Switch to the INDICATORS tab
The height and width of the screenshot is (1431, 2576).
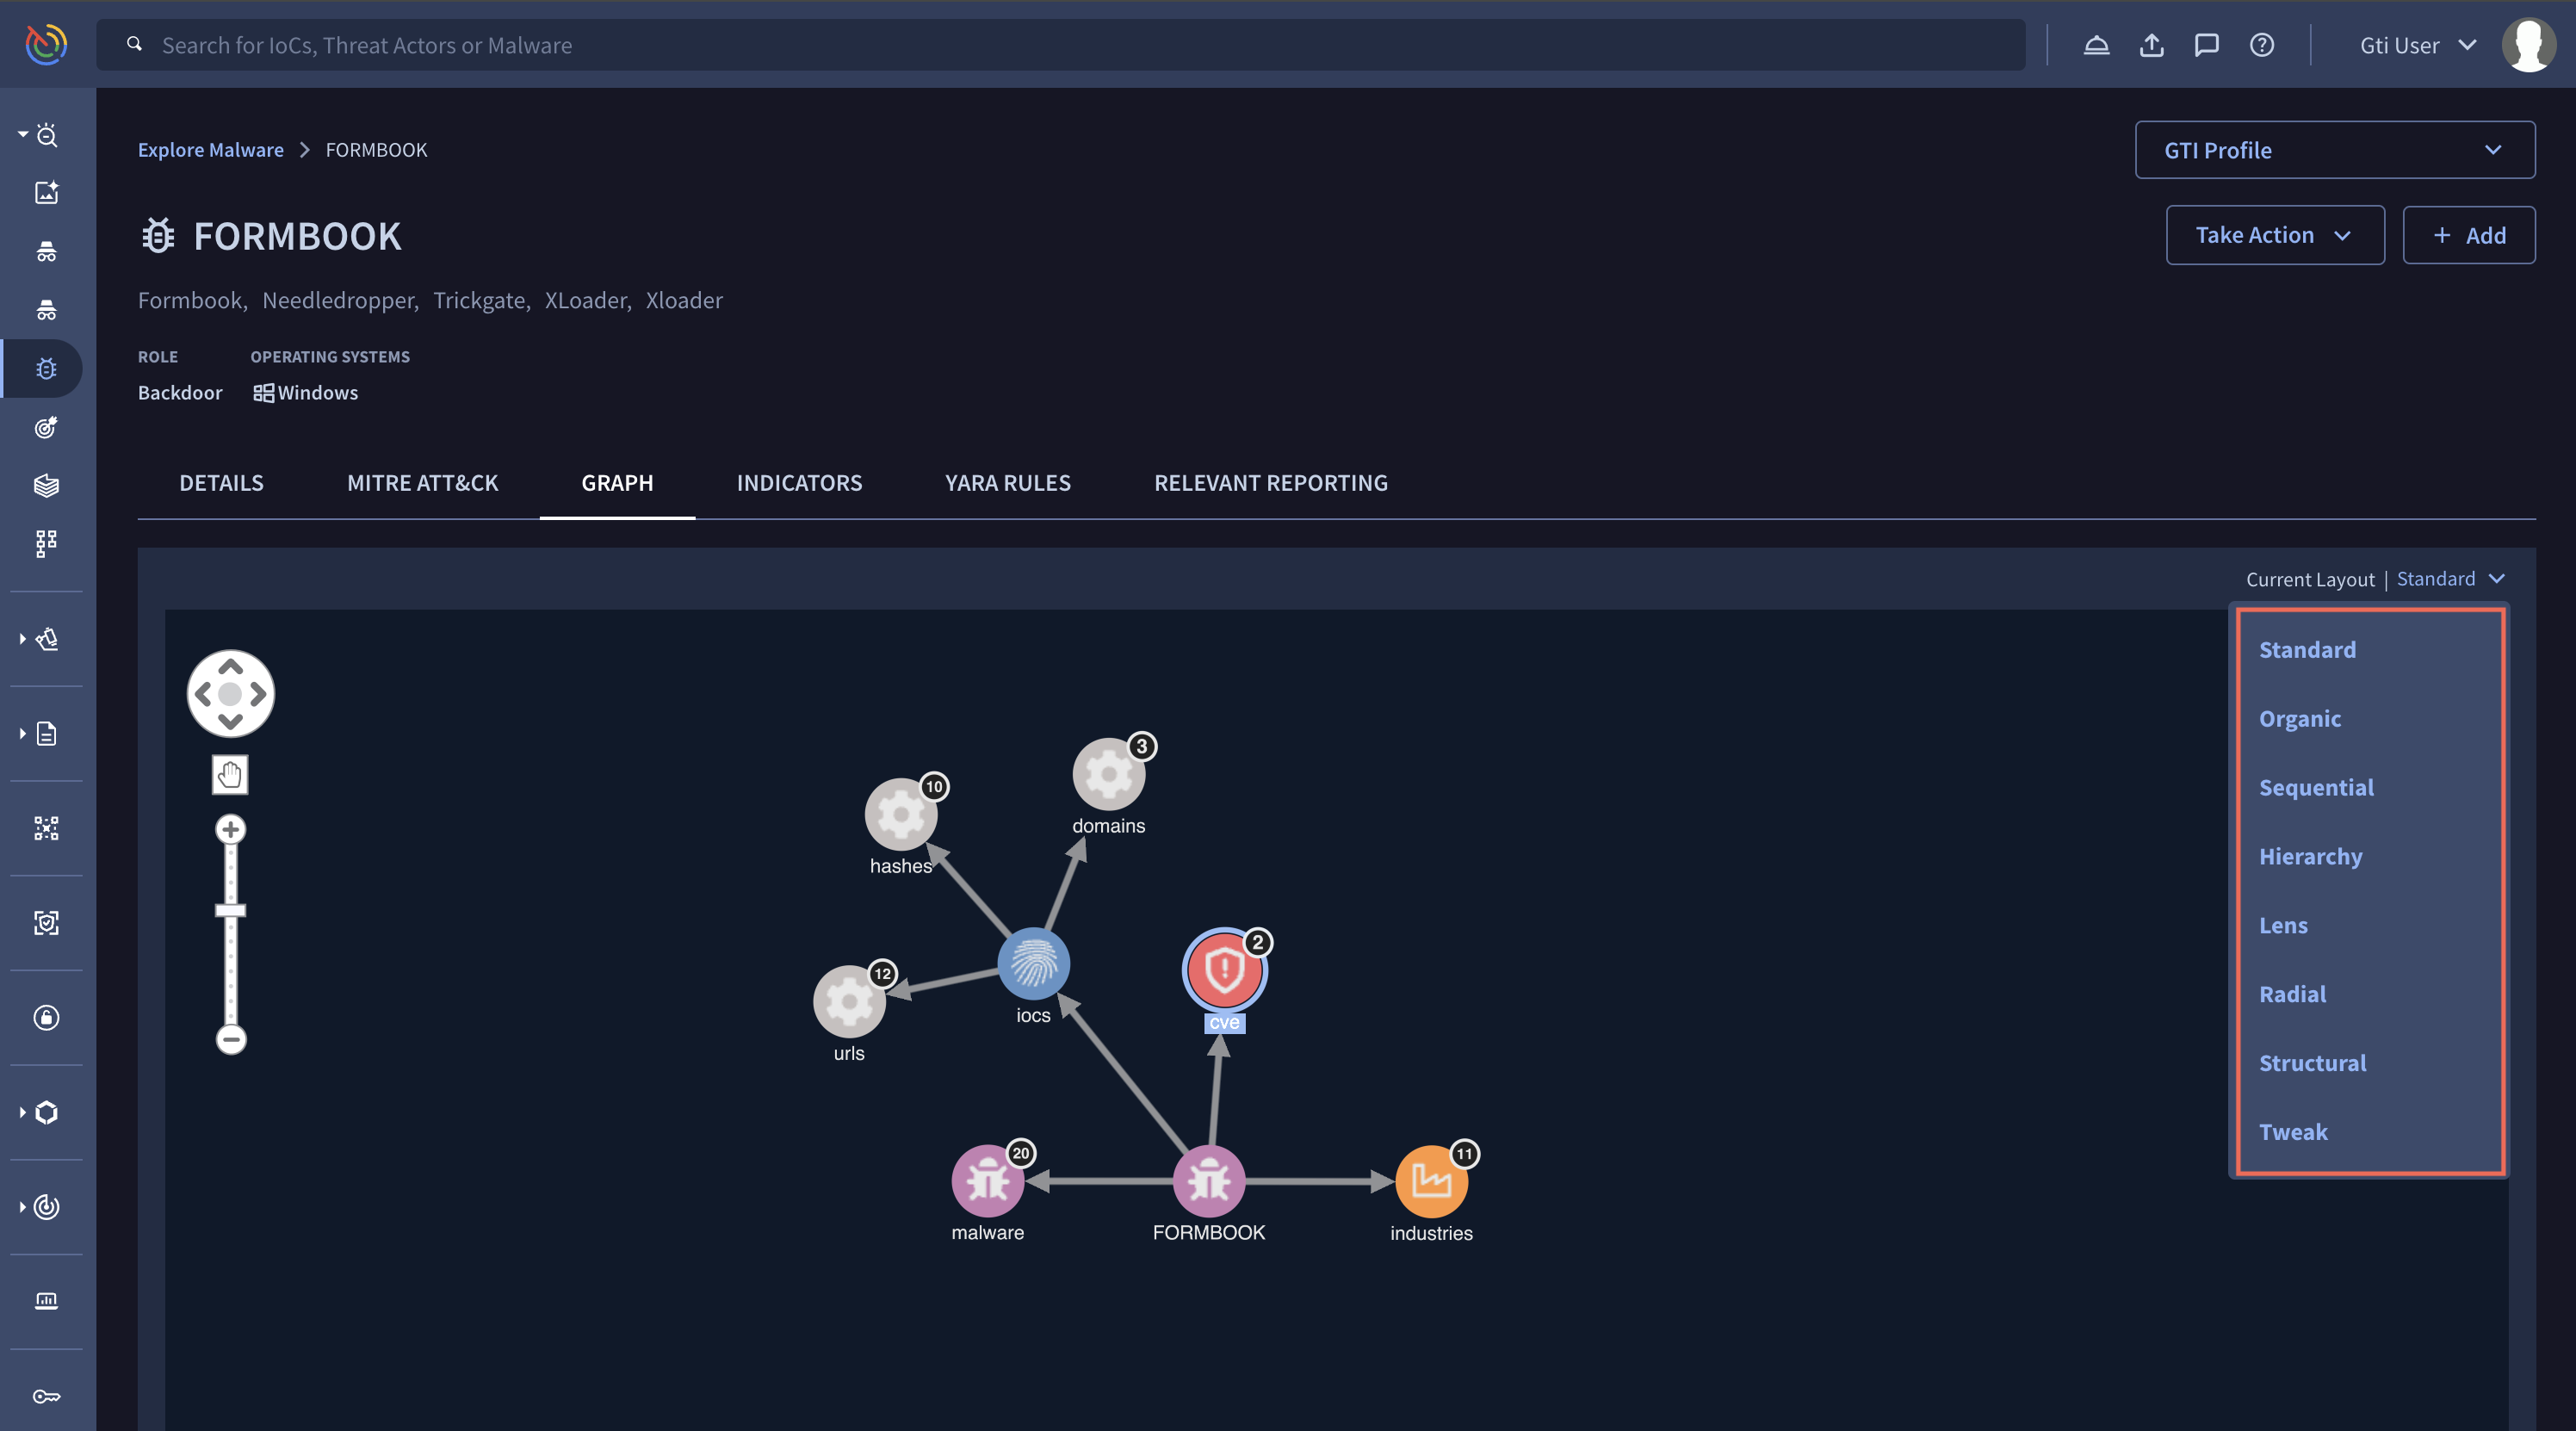(x=799, y=483)
